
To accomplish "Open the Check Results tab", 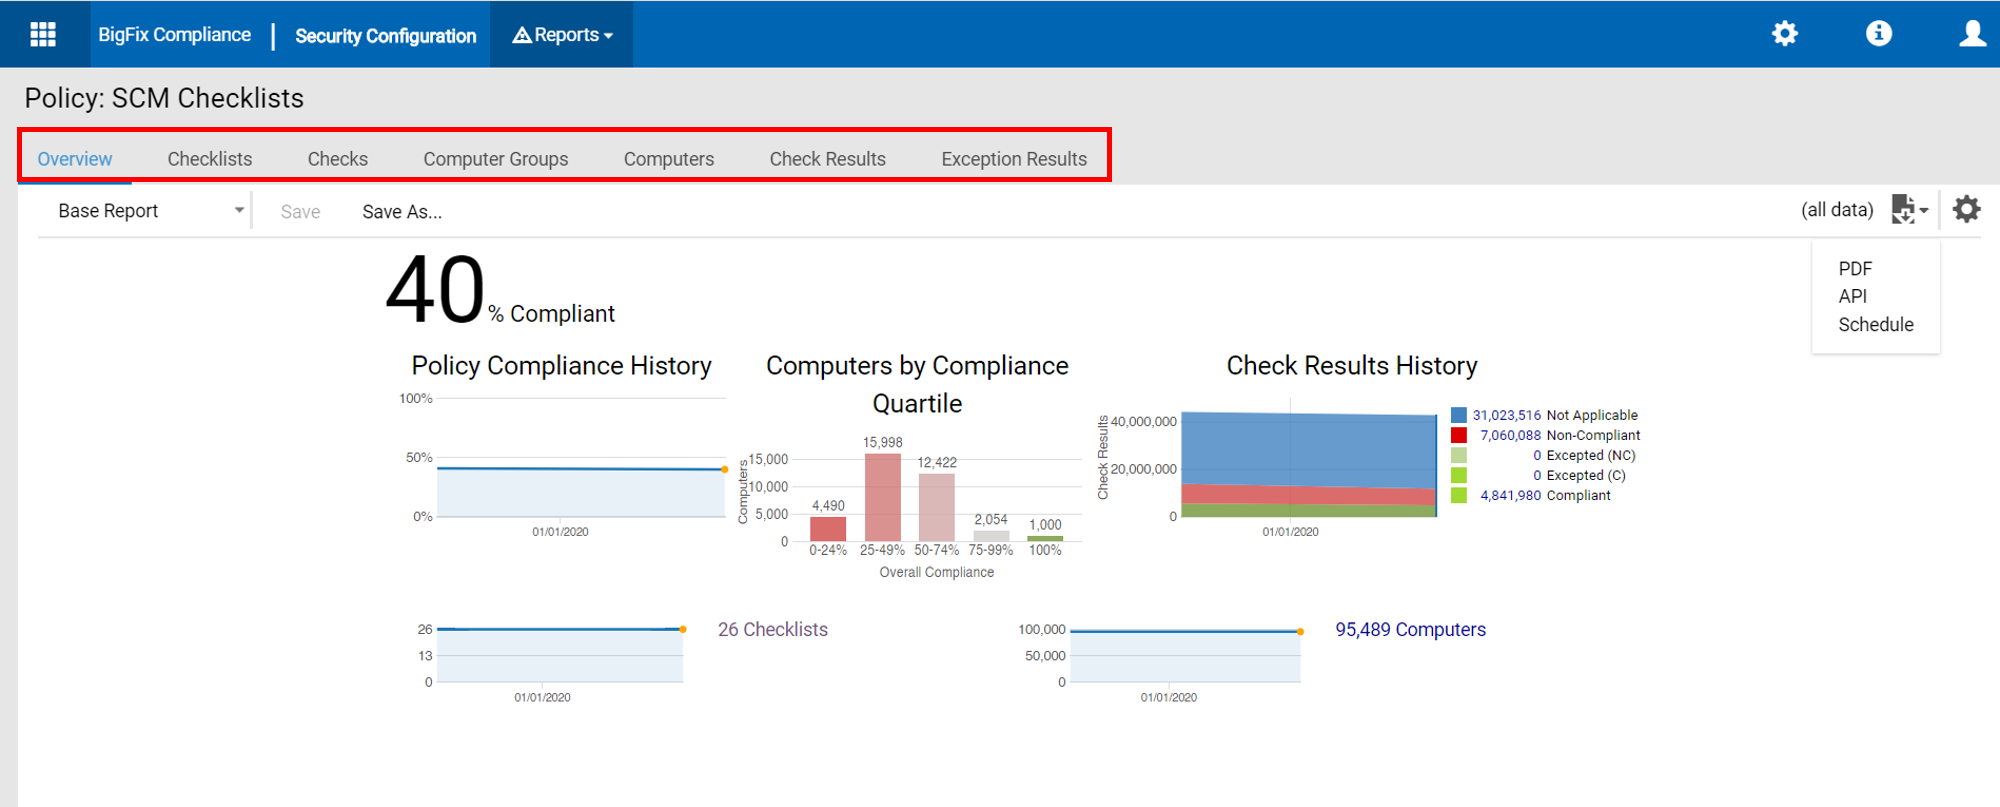I will [x=827, y=159].
